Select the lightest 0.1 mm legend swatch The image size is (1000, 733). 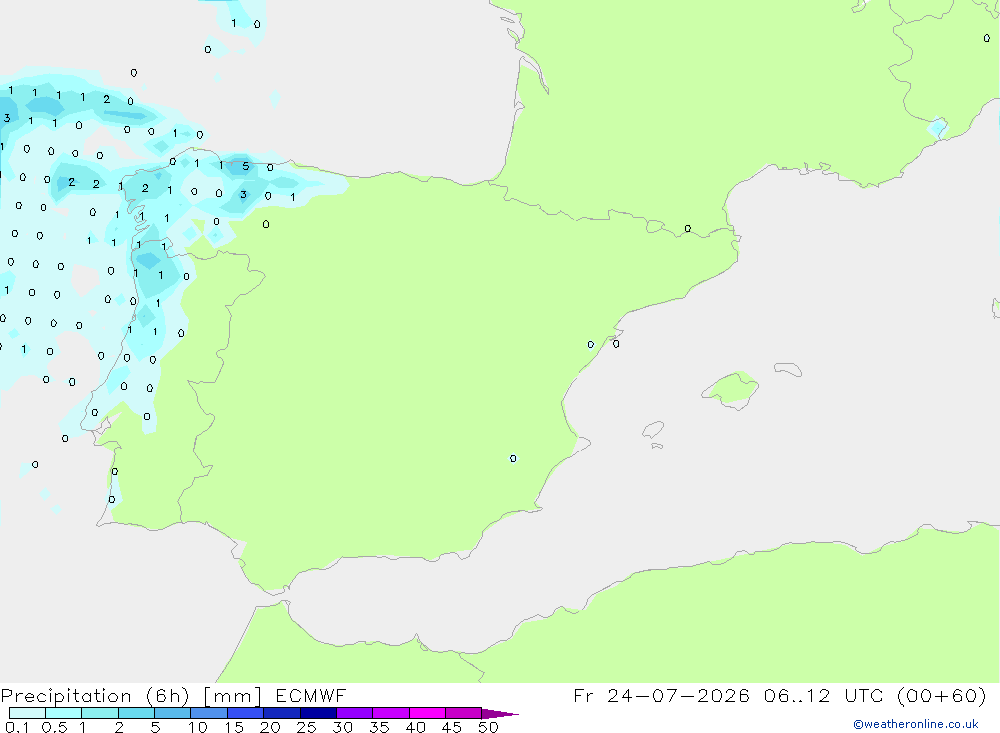(x=27, y=713)
